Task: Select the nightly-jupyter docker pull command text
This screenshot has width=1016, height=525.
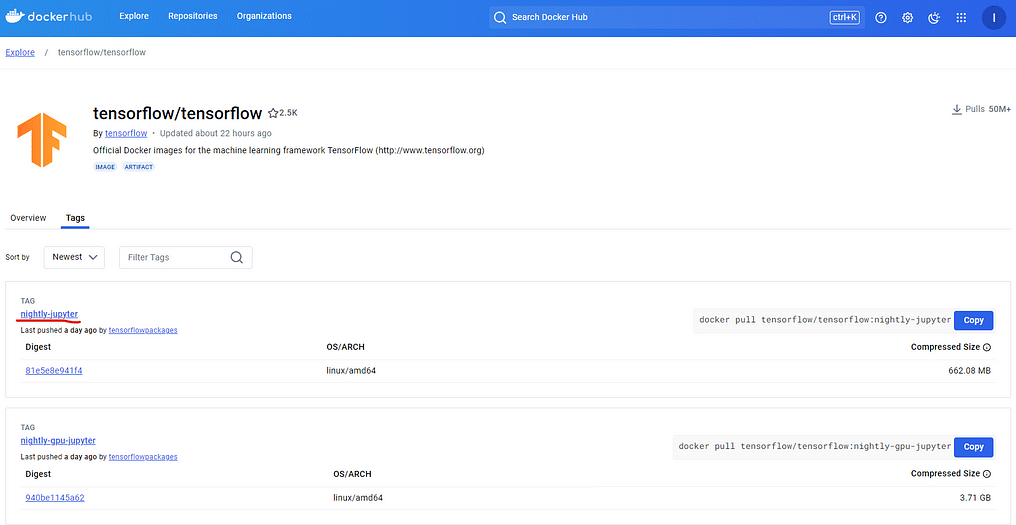Action: (x=825, y=320)
